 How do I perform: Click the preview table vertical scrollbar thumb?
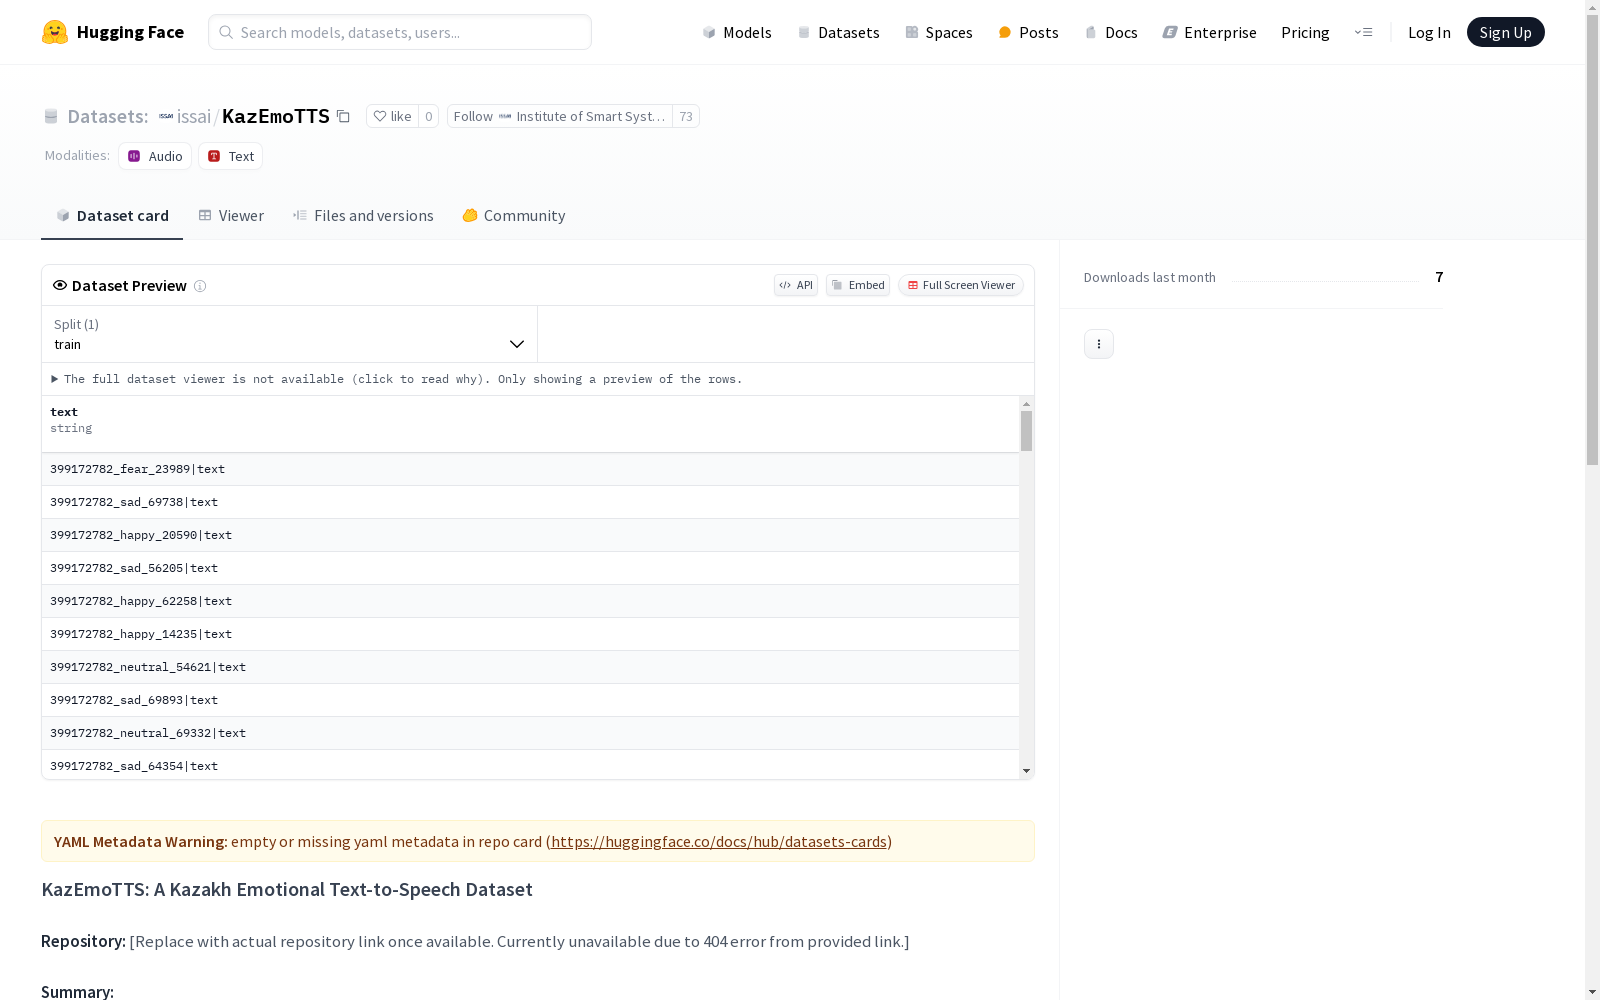(1026, 431)
